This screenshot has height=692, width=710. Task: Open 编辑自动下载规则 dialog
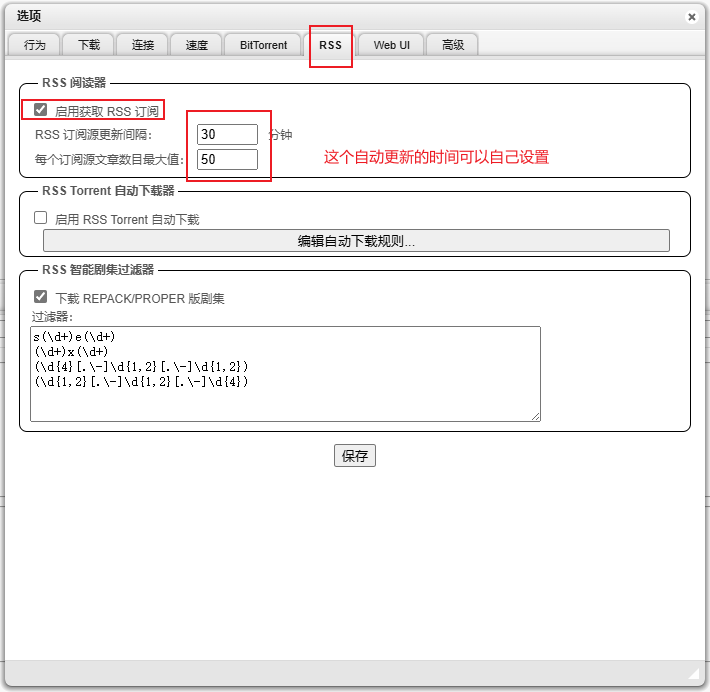(356, 241)
